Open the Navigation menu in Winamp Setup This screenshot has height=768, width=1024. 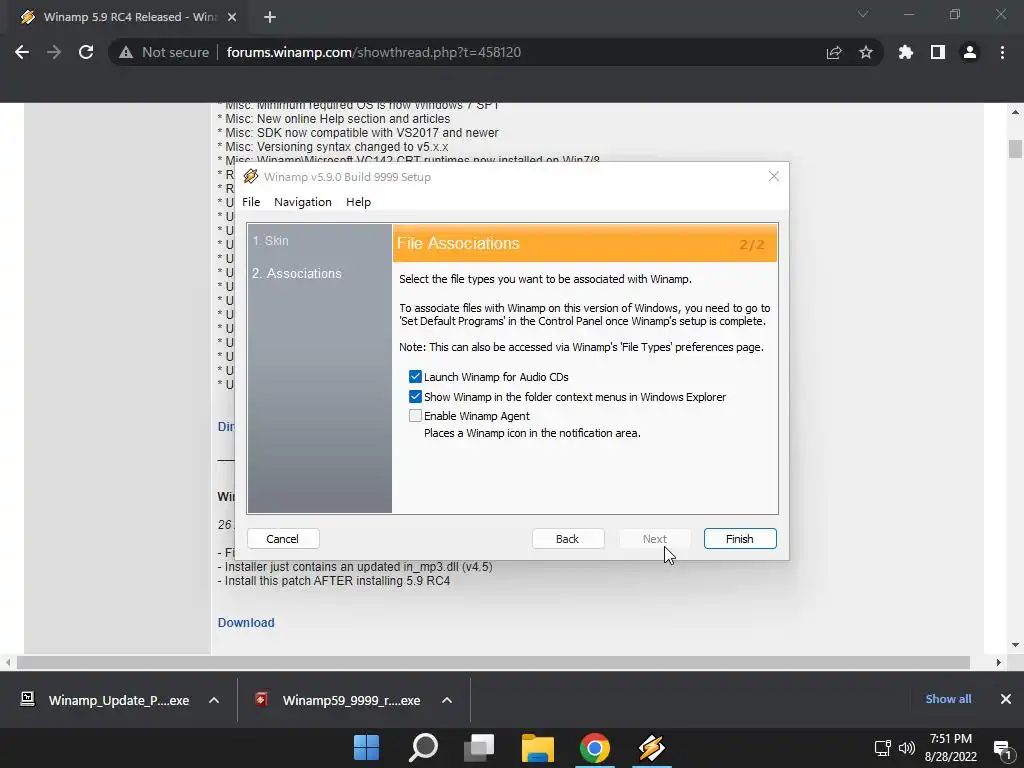(x=302, y=202)
